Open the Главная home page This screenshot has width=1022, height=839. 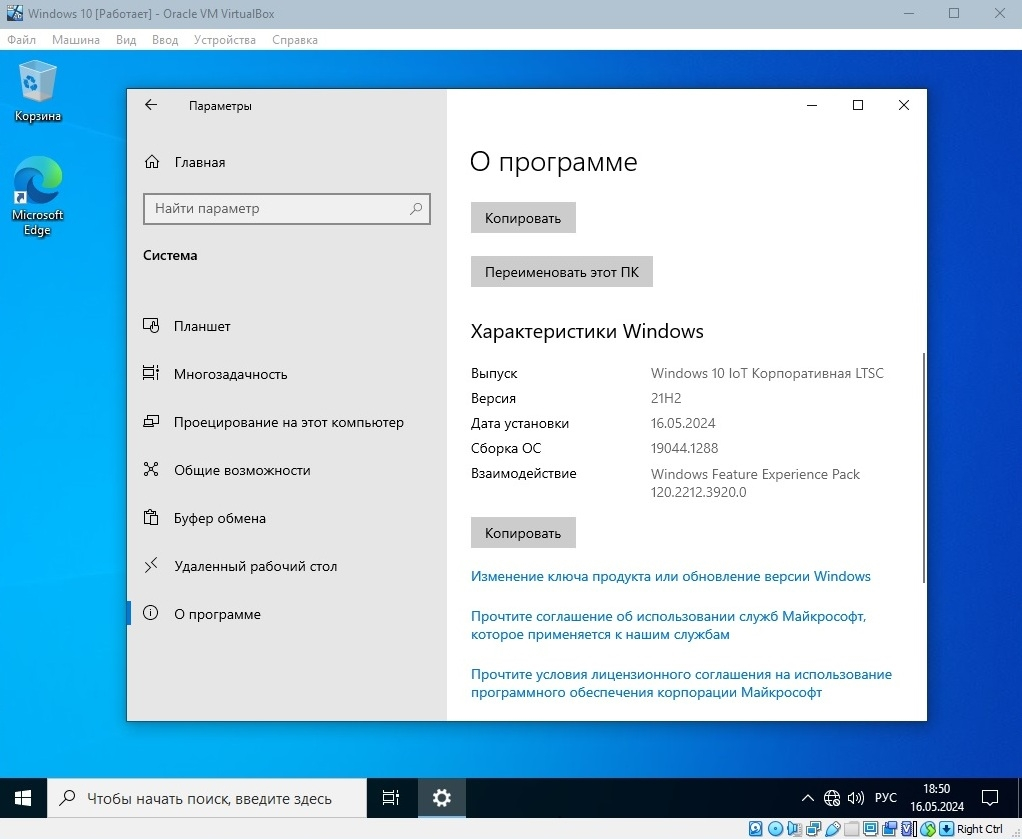click(184, 162)
